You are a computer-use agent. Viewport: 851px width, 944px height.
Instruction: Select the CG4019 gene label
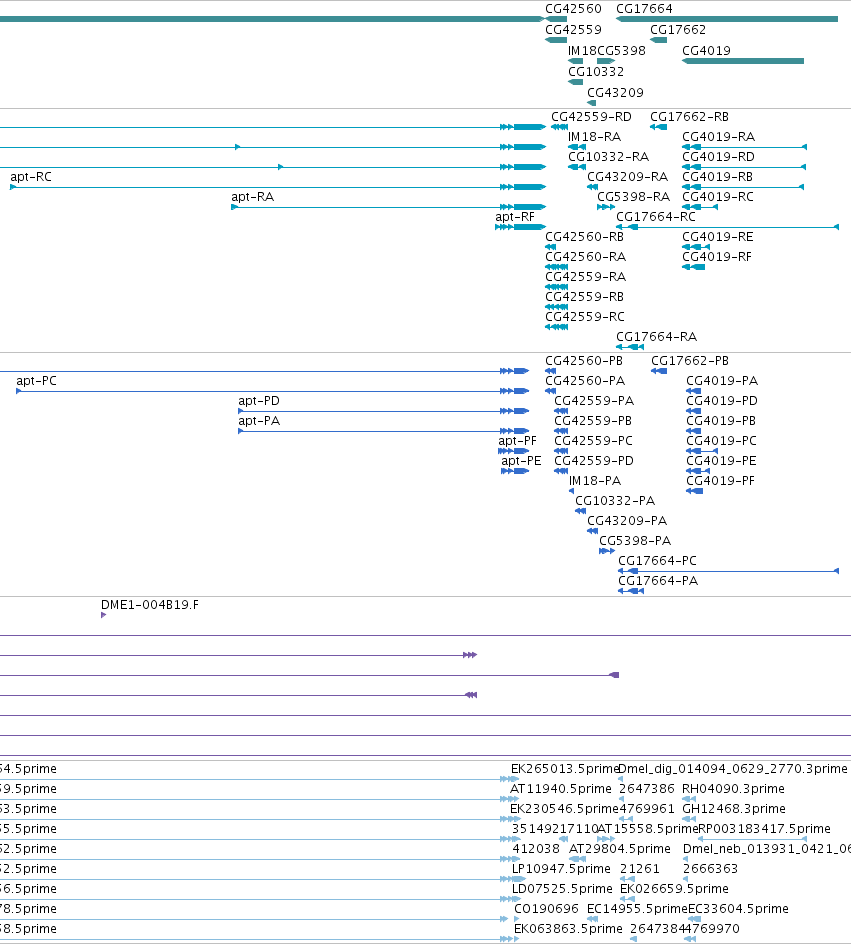pyautogui.click(x=706, y=51)
